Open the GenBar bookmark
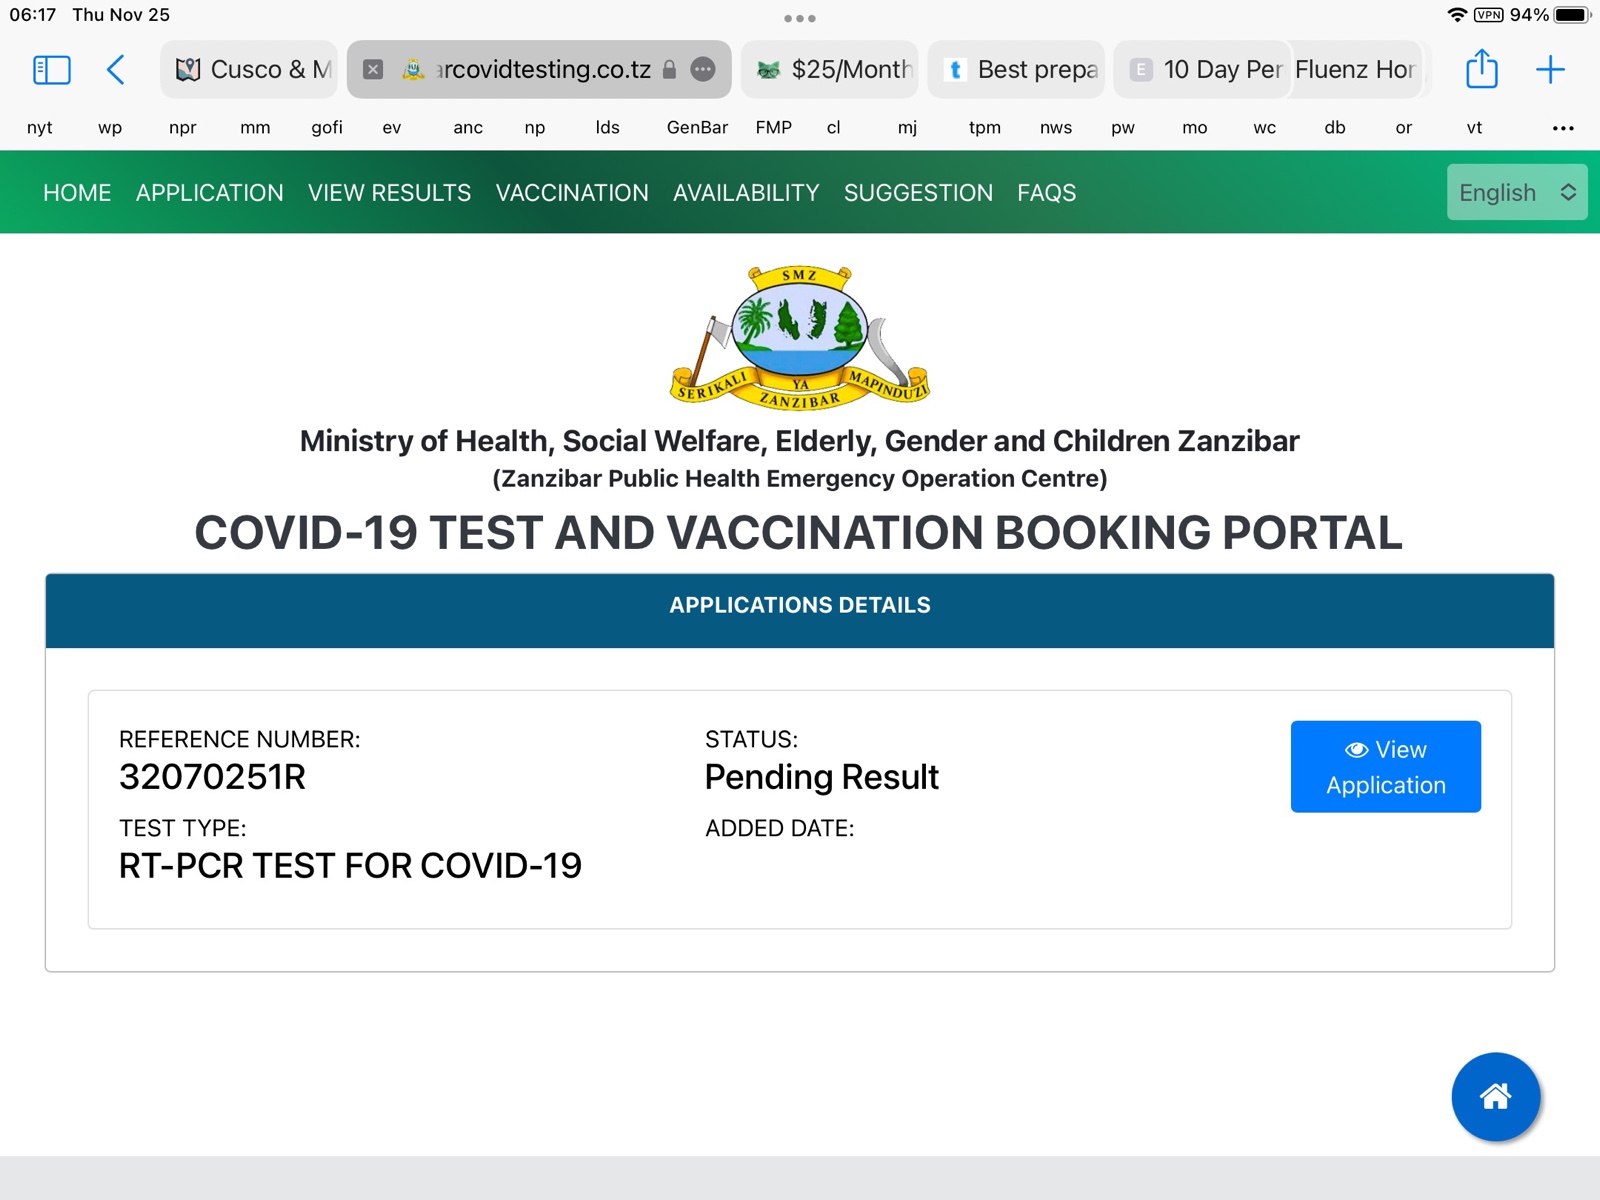Viewport: 1600px width, 1200px height. click(697, 128)
